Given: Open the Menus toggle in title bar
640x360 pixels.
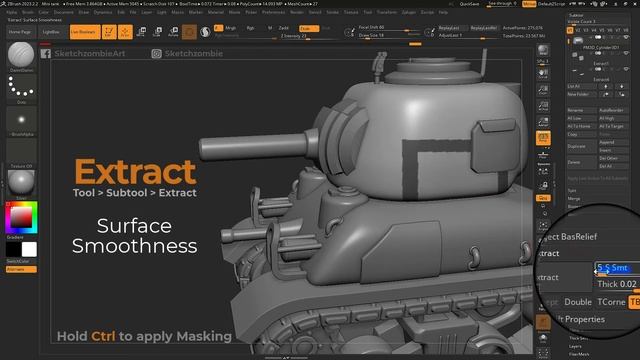Looking at the screenshot, I should [x=529, y=4].
